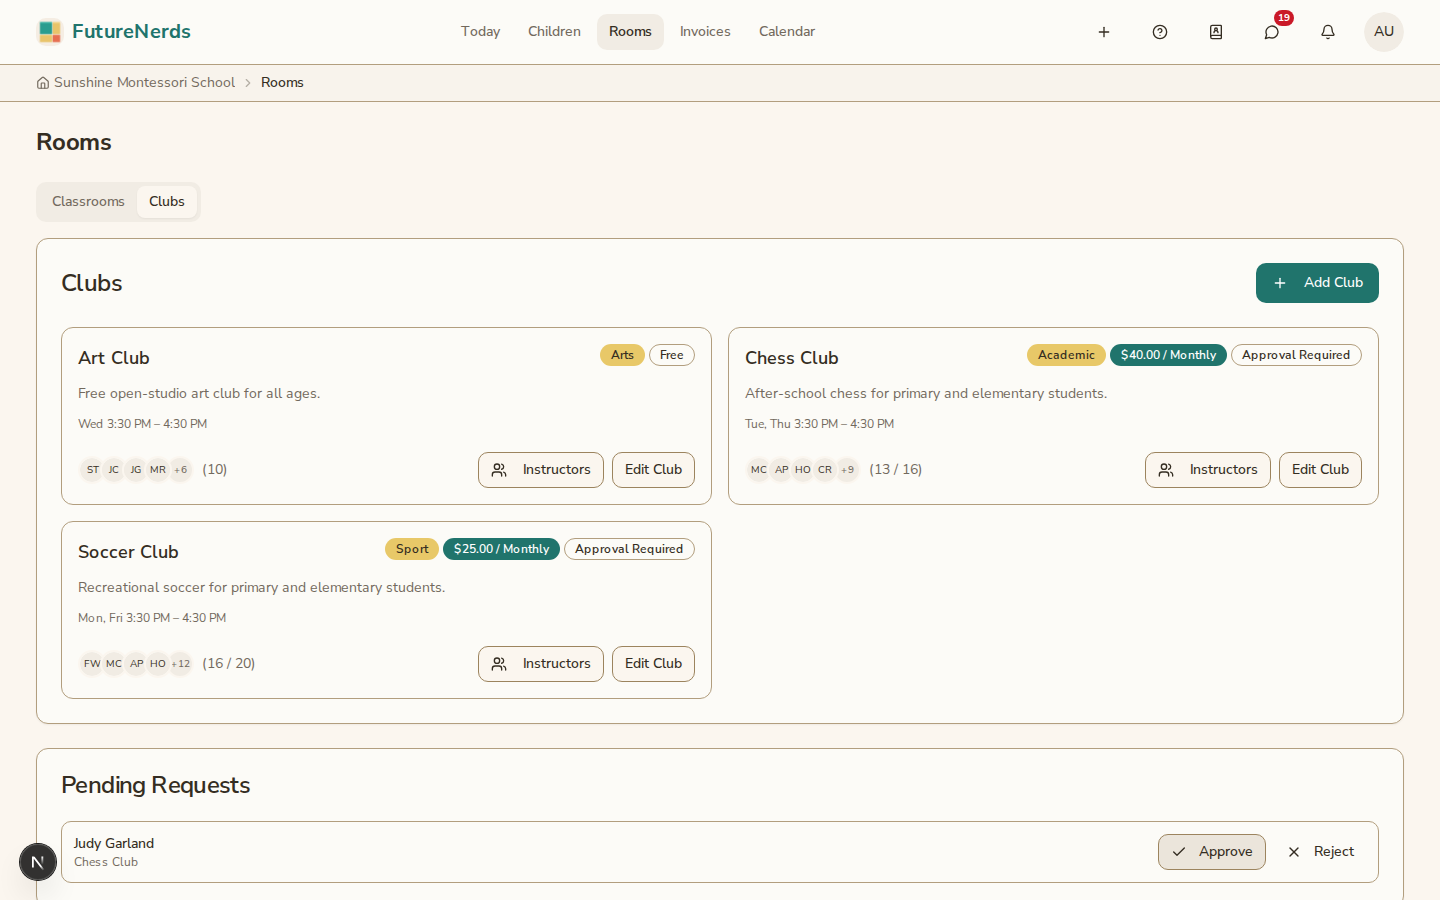This screenshot has height=900, width=1440.
Task: Select the Rooms nav item
Action: [x=630, y=32]
